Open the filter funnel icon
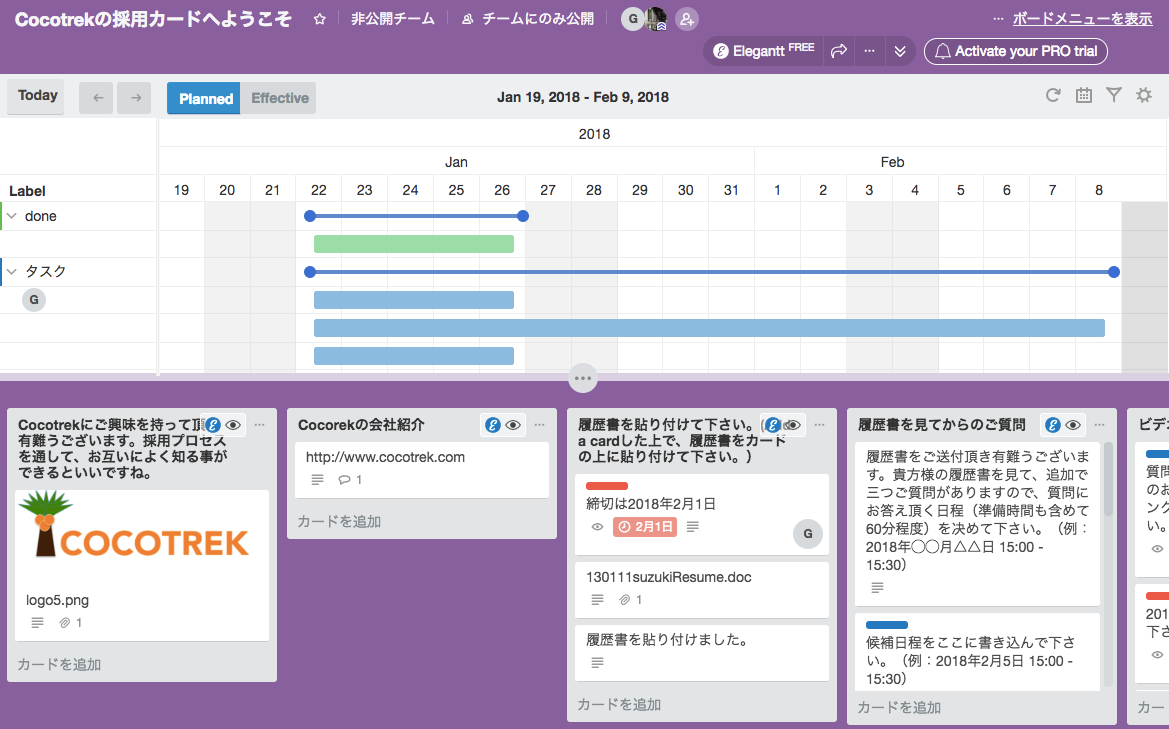 point(1114,95)
